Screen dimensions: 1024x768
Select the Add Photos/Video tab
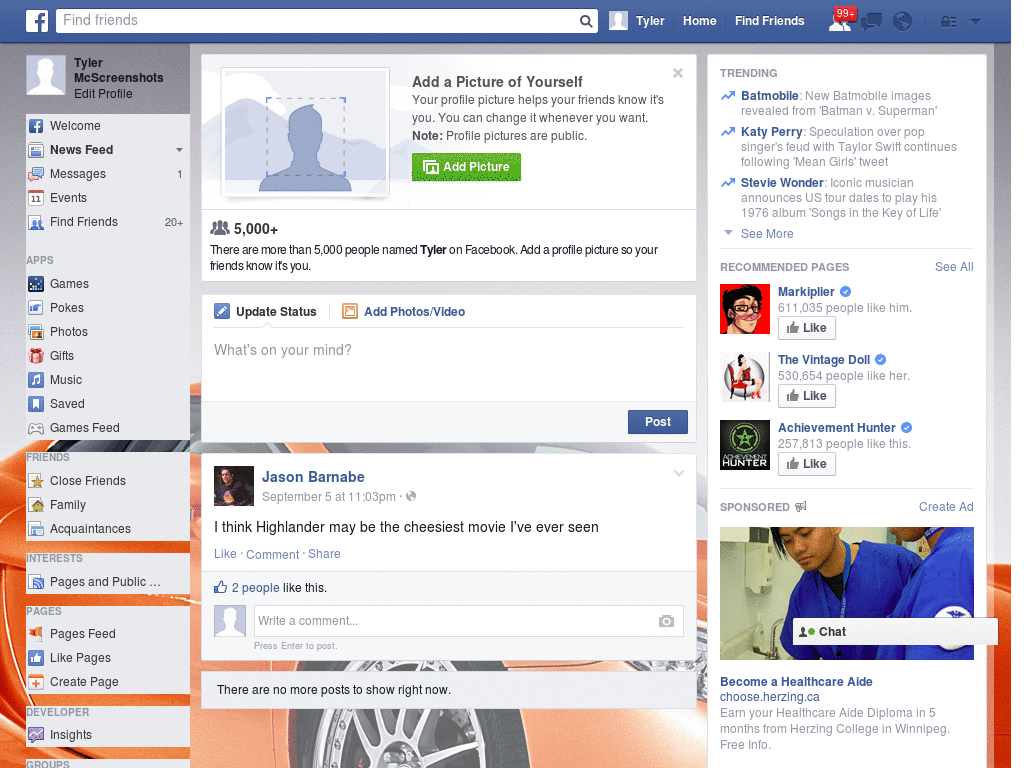pyautogui.click(x=404, y=312)
